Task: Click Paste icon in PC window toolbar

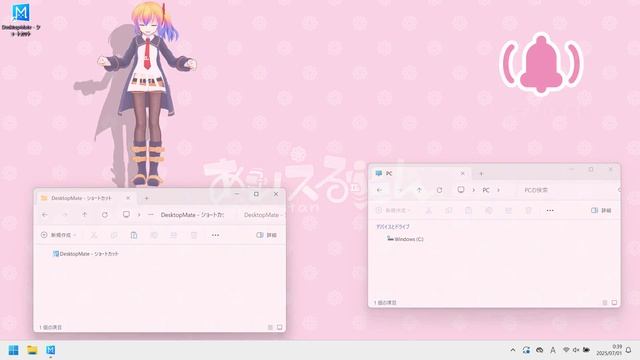Action: [468, 211]
